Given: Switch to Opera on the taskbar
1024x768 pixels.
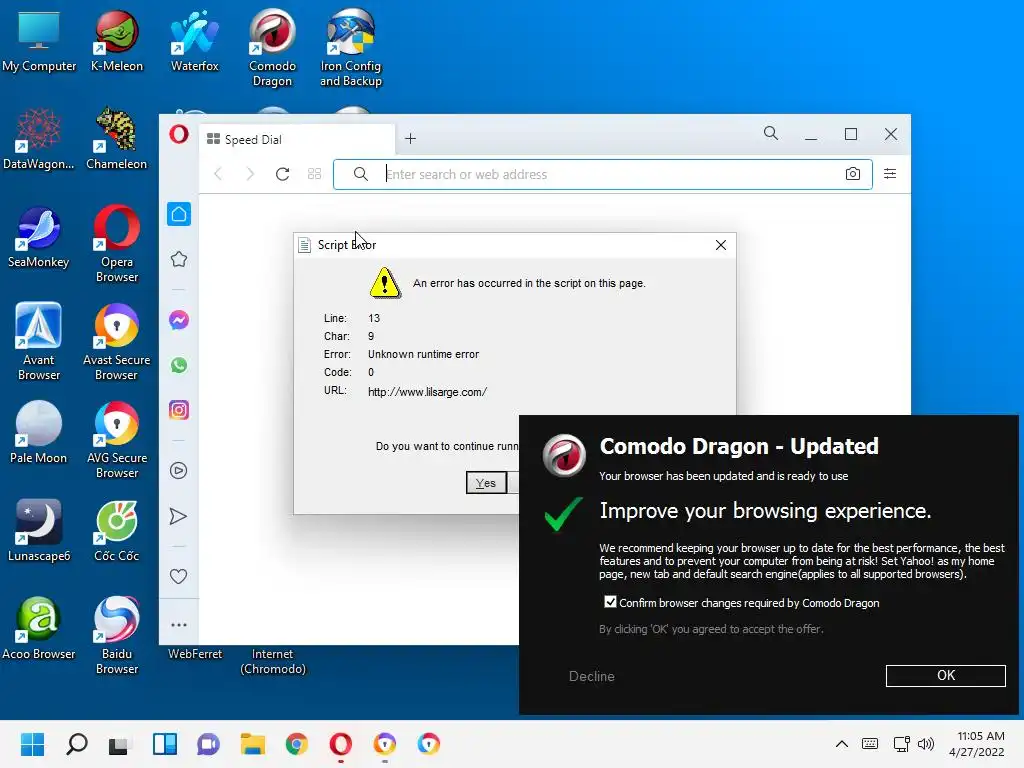Looking at the screenshot, I should [341, 744].
